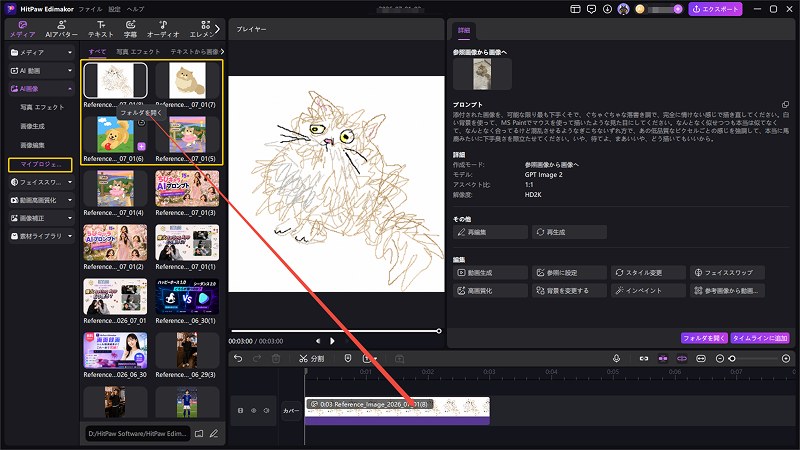This screenshot has width=800, height=450.
Task: Click the 再編集 button
Action: pyautogui.click(x=490, y=232)
